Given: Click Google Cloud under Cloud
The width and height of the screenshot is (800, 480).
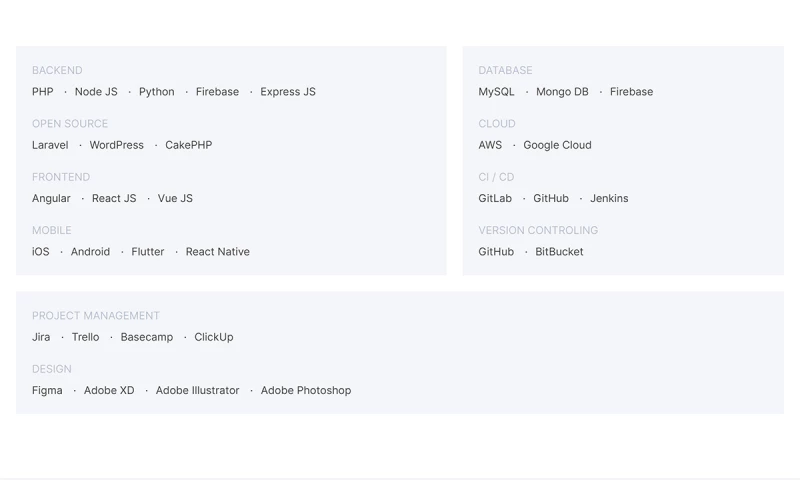Looking at the screenshot, I should pyautogui.click(x=557, y=145).
